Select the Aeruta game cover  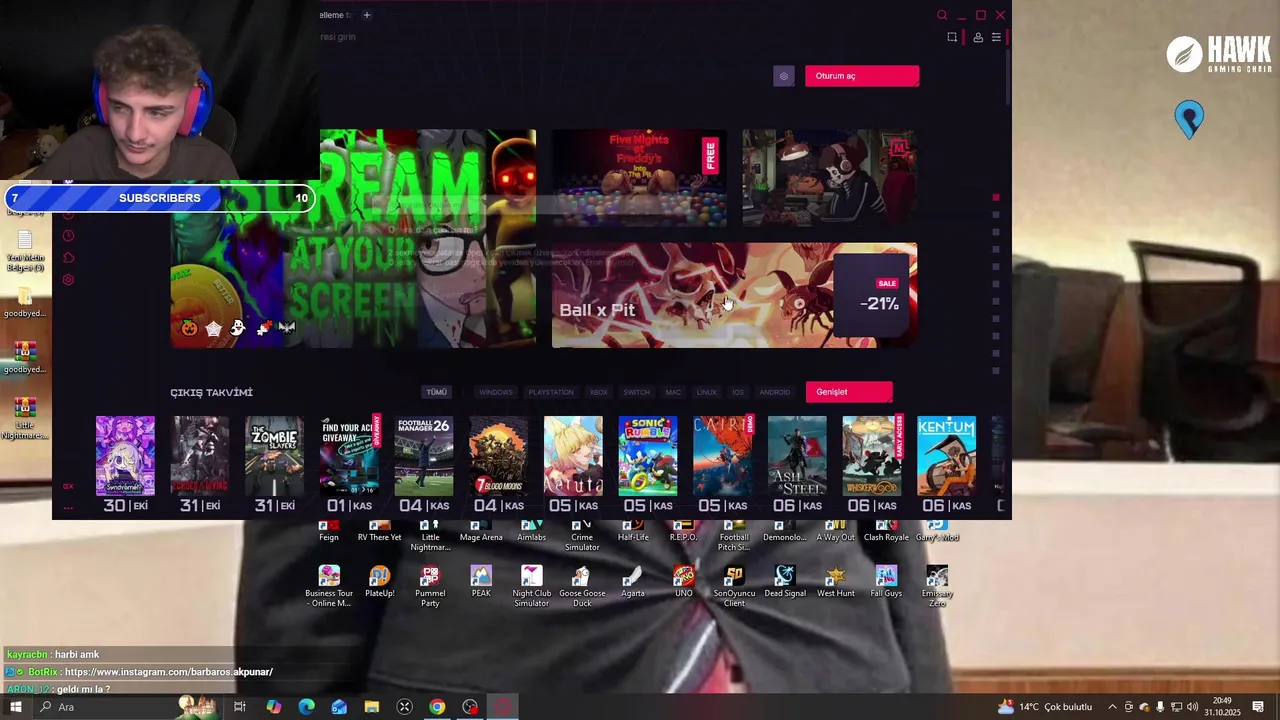coord(573,456)
